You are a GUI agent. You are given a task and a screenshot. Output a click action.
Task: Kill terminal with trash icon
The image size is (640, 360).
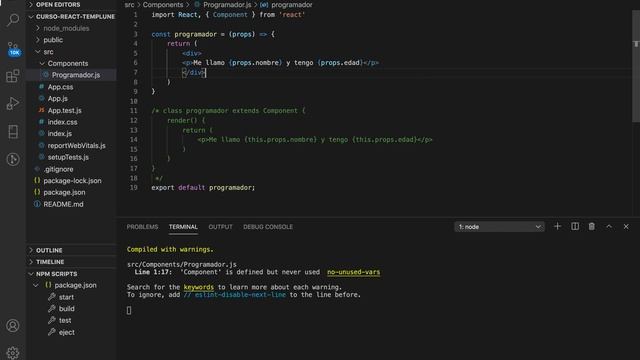(591, 227)
